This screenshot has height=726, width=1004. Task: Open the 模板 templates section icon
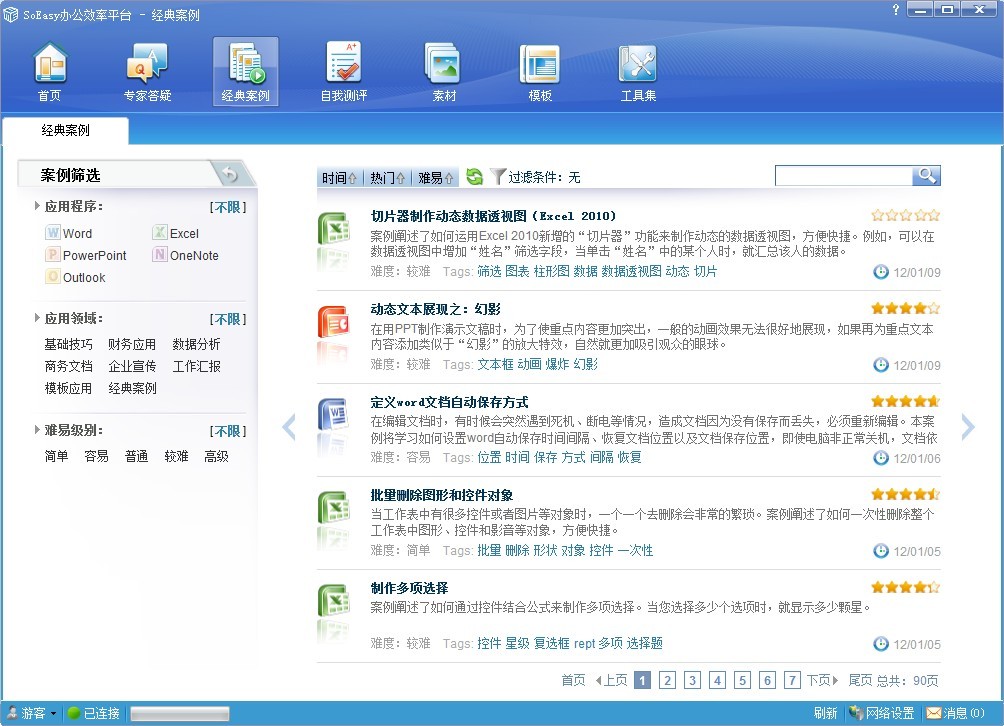(540, 70)
